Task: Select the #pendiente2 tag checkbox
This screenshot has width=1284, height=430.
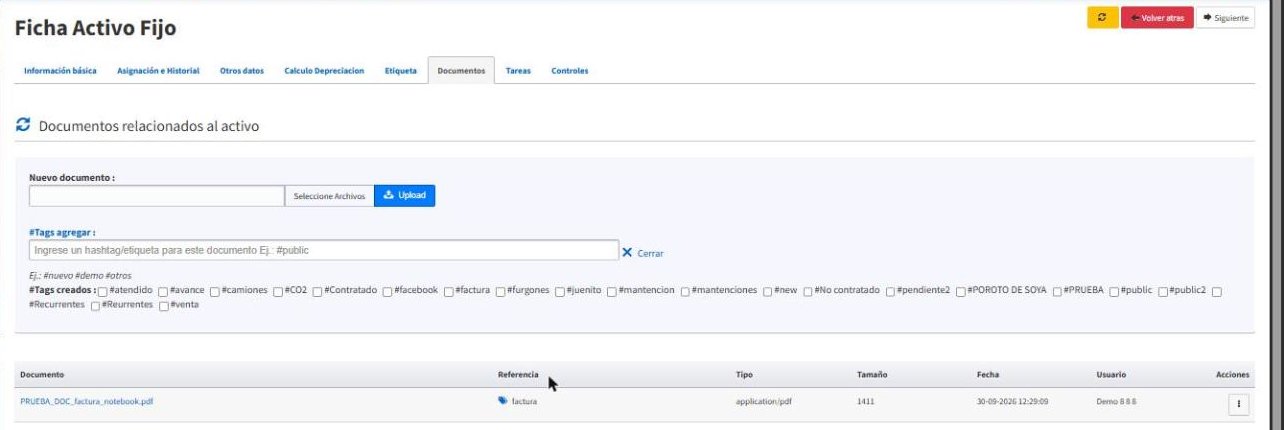Action: coord(890,291)
